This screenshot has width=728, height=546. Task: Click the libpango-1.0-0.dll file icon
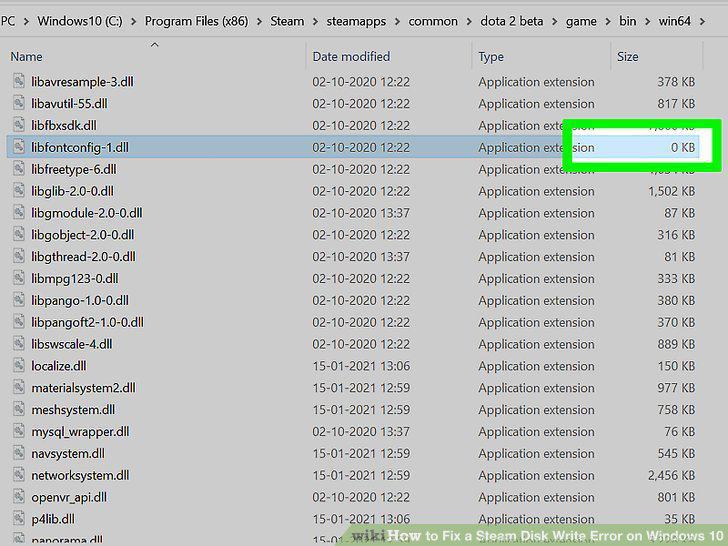(19, 299)
